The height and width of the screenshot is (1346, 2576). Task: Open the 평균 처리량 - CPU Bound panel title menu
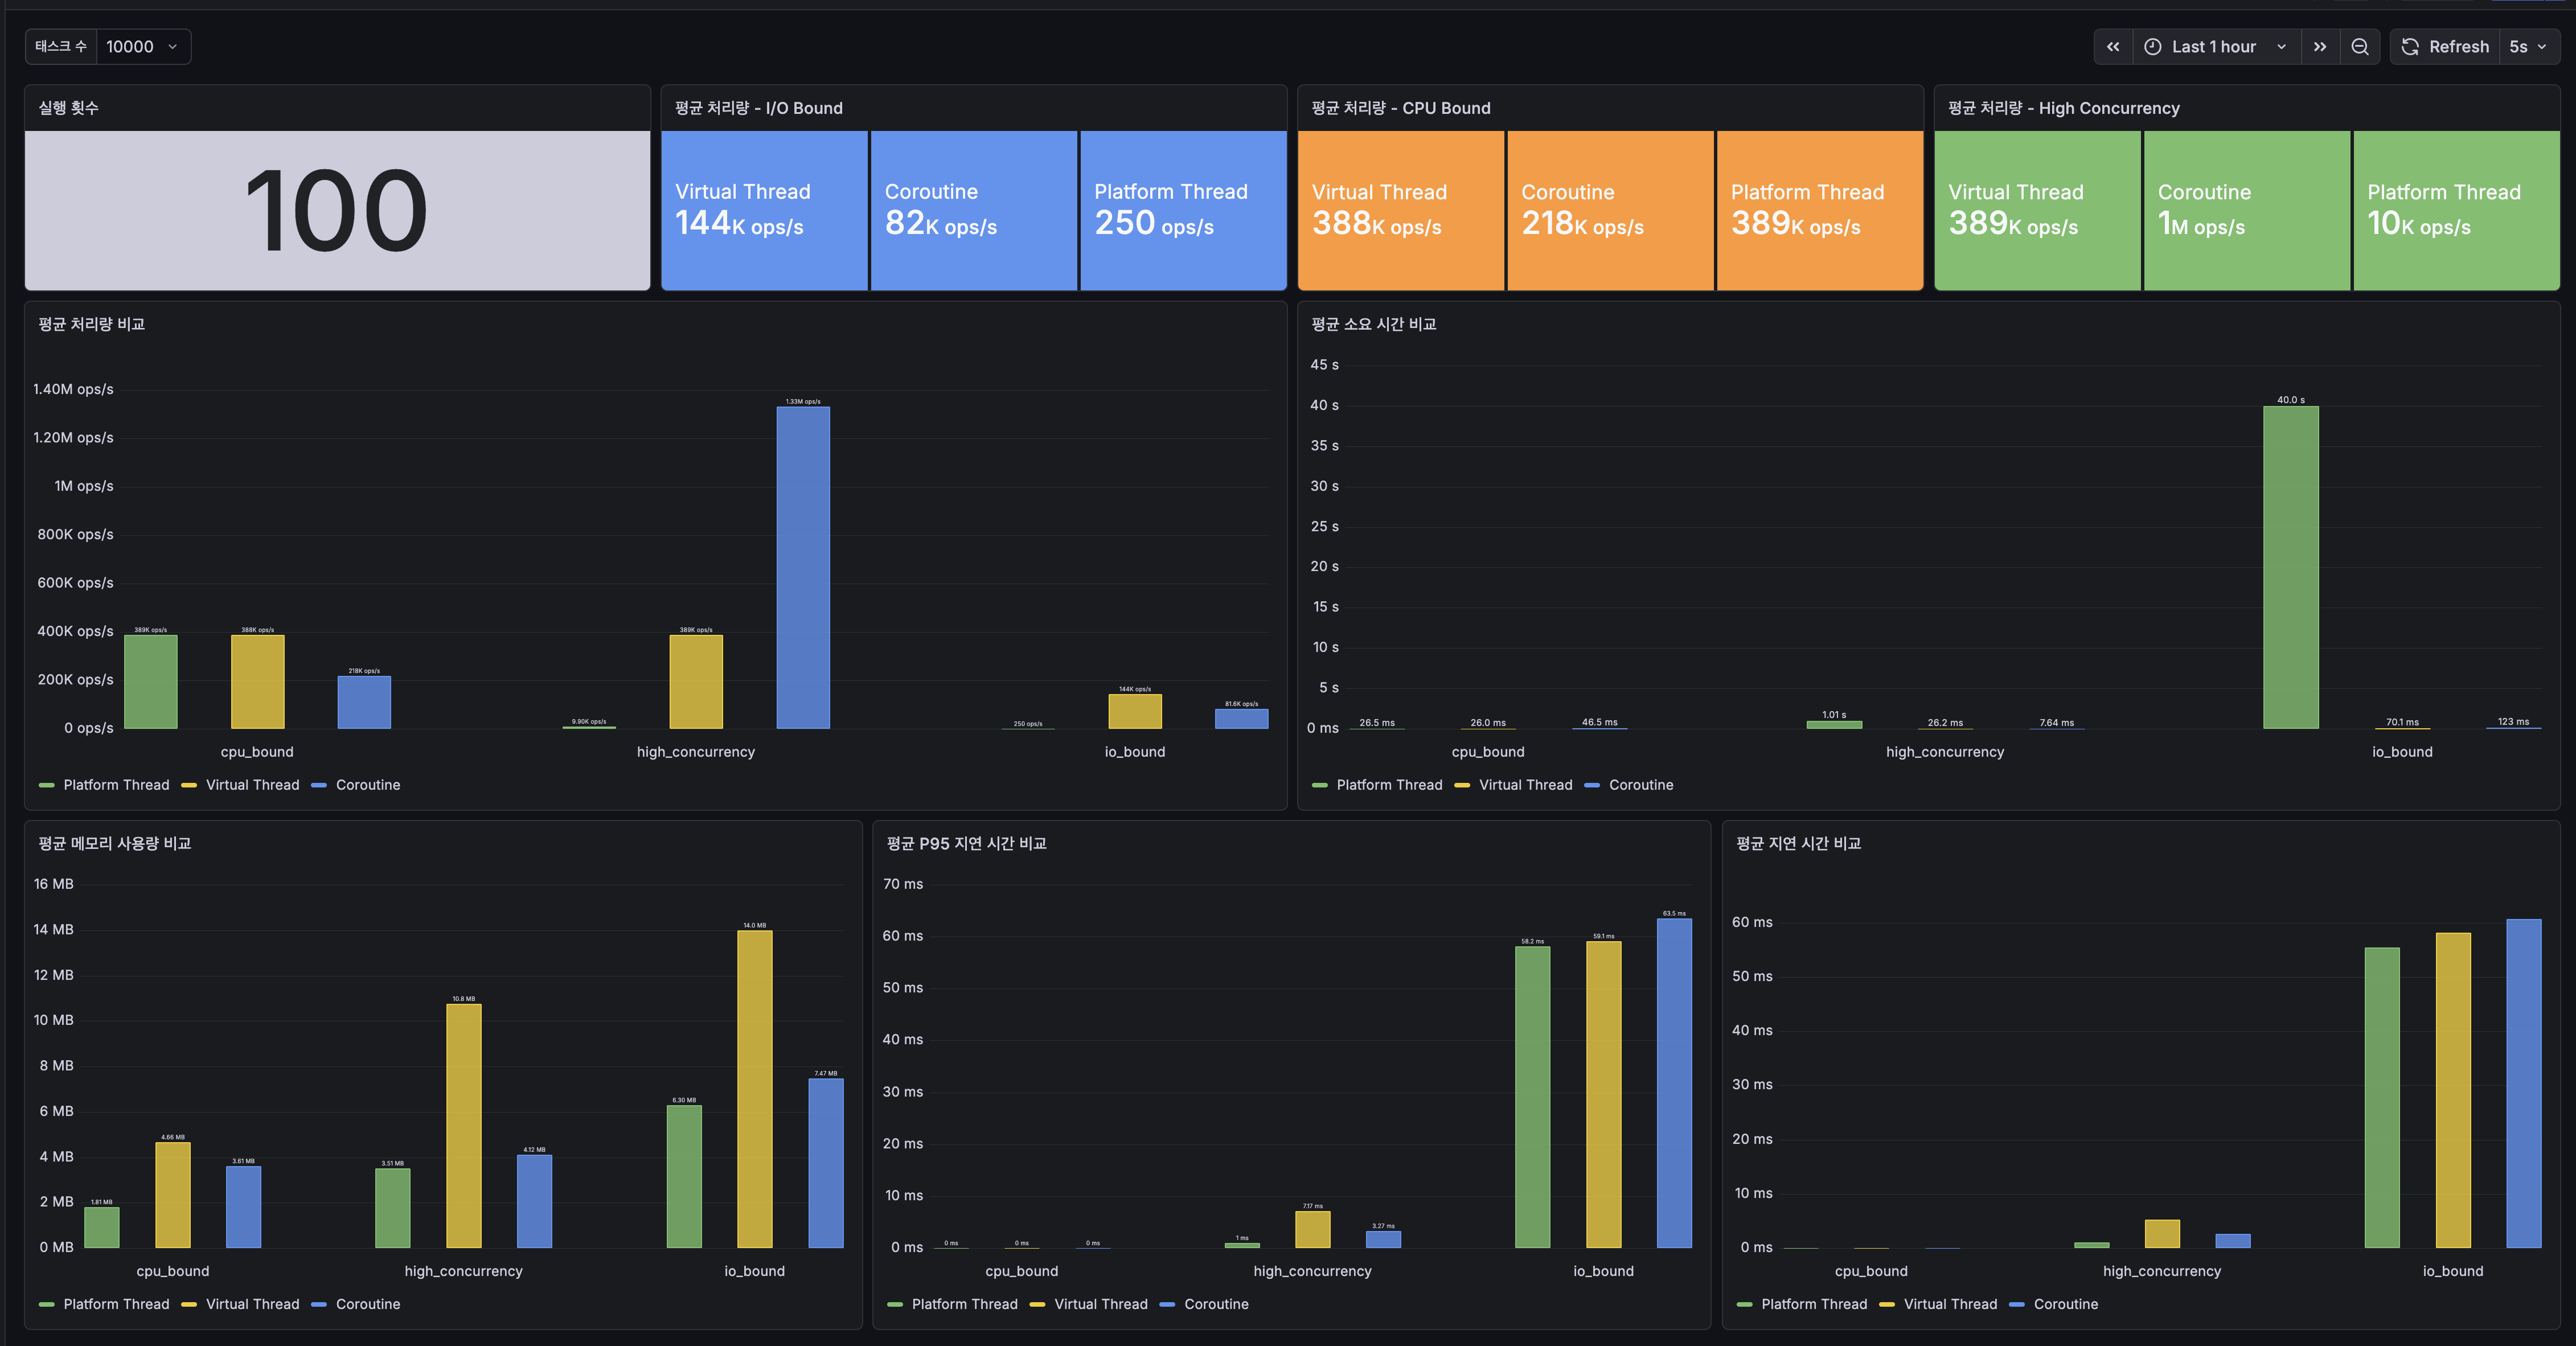1400,108
